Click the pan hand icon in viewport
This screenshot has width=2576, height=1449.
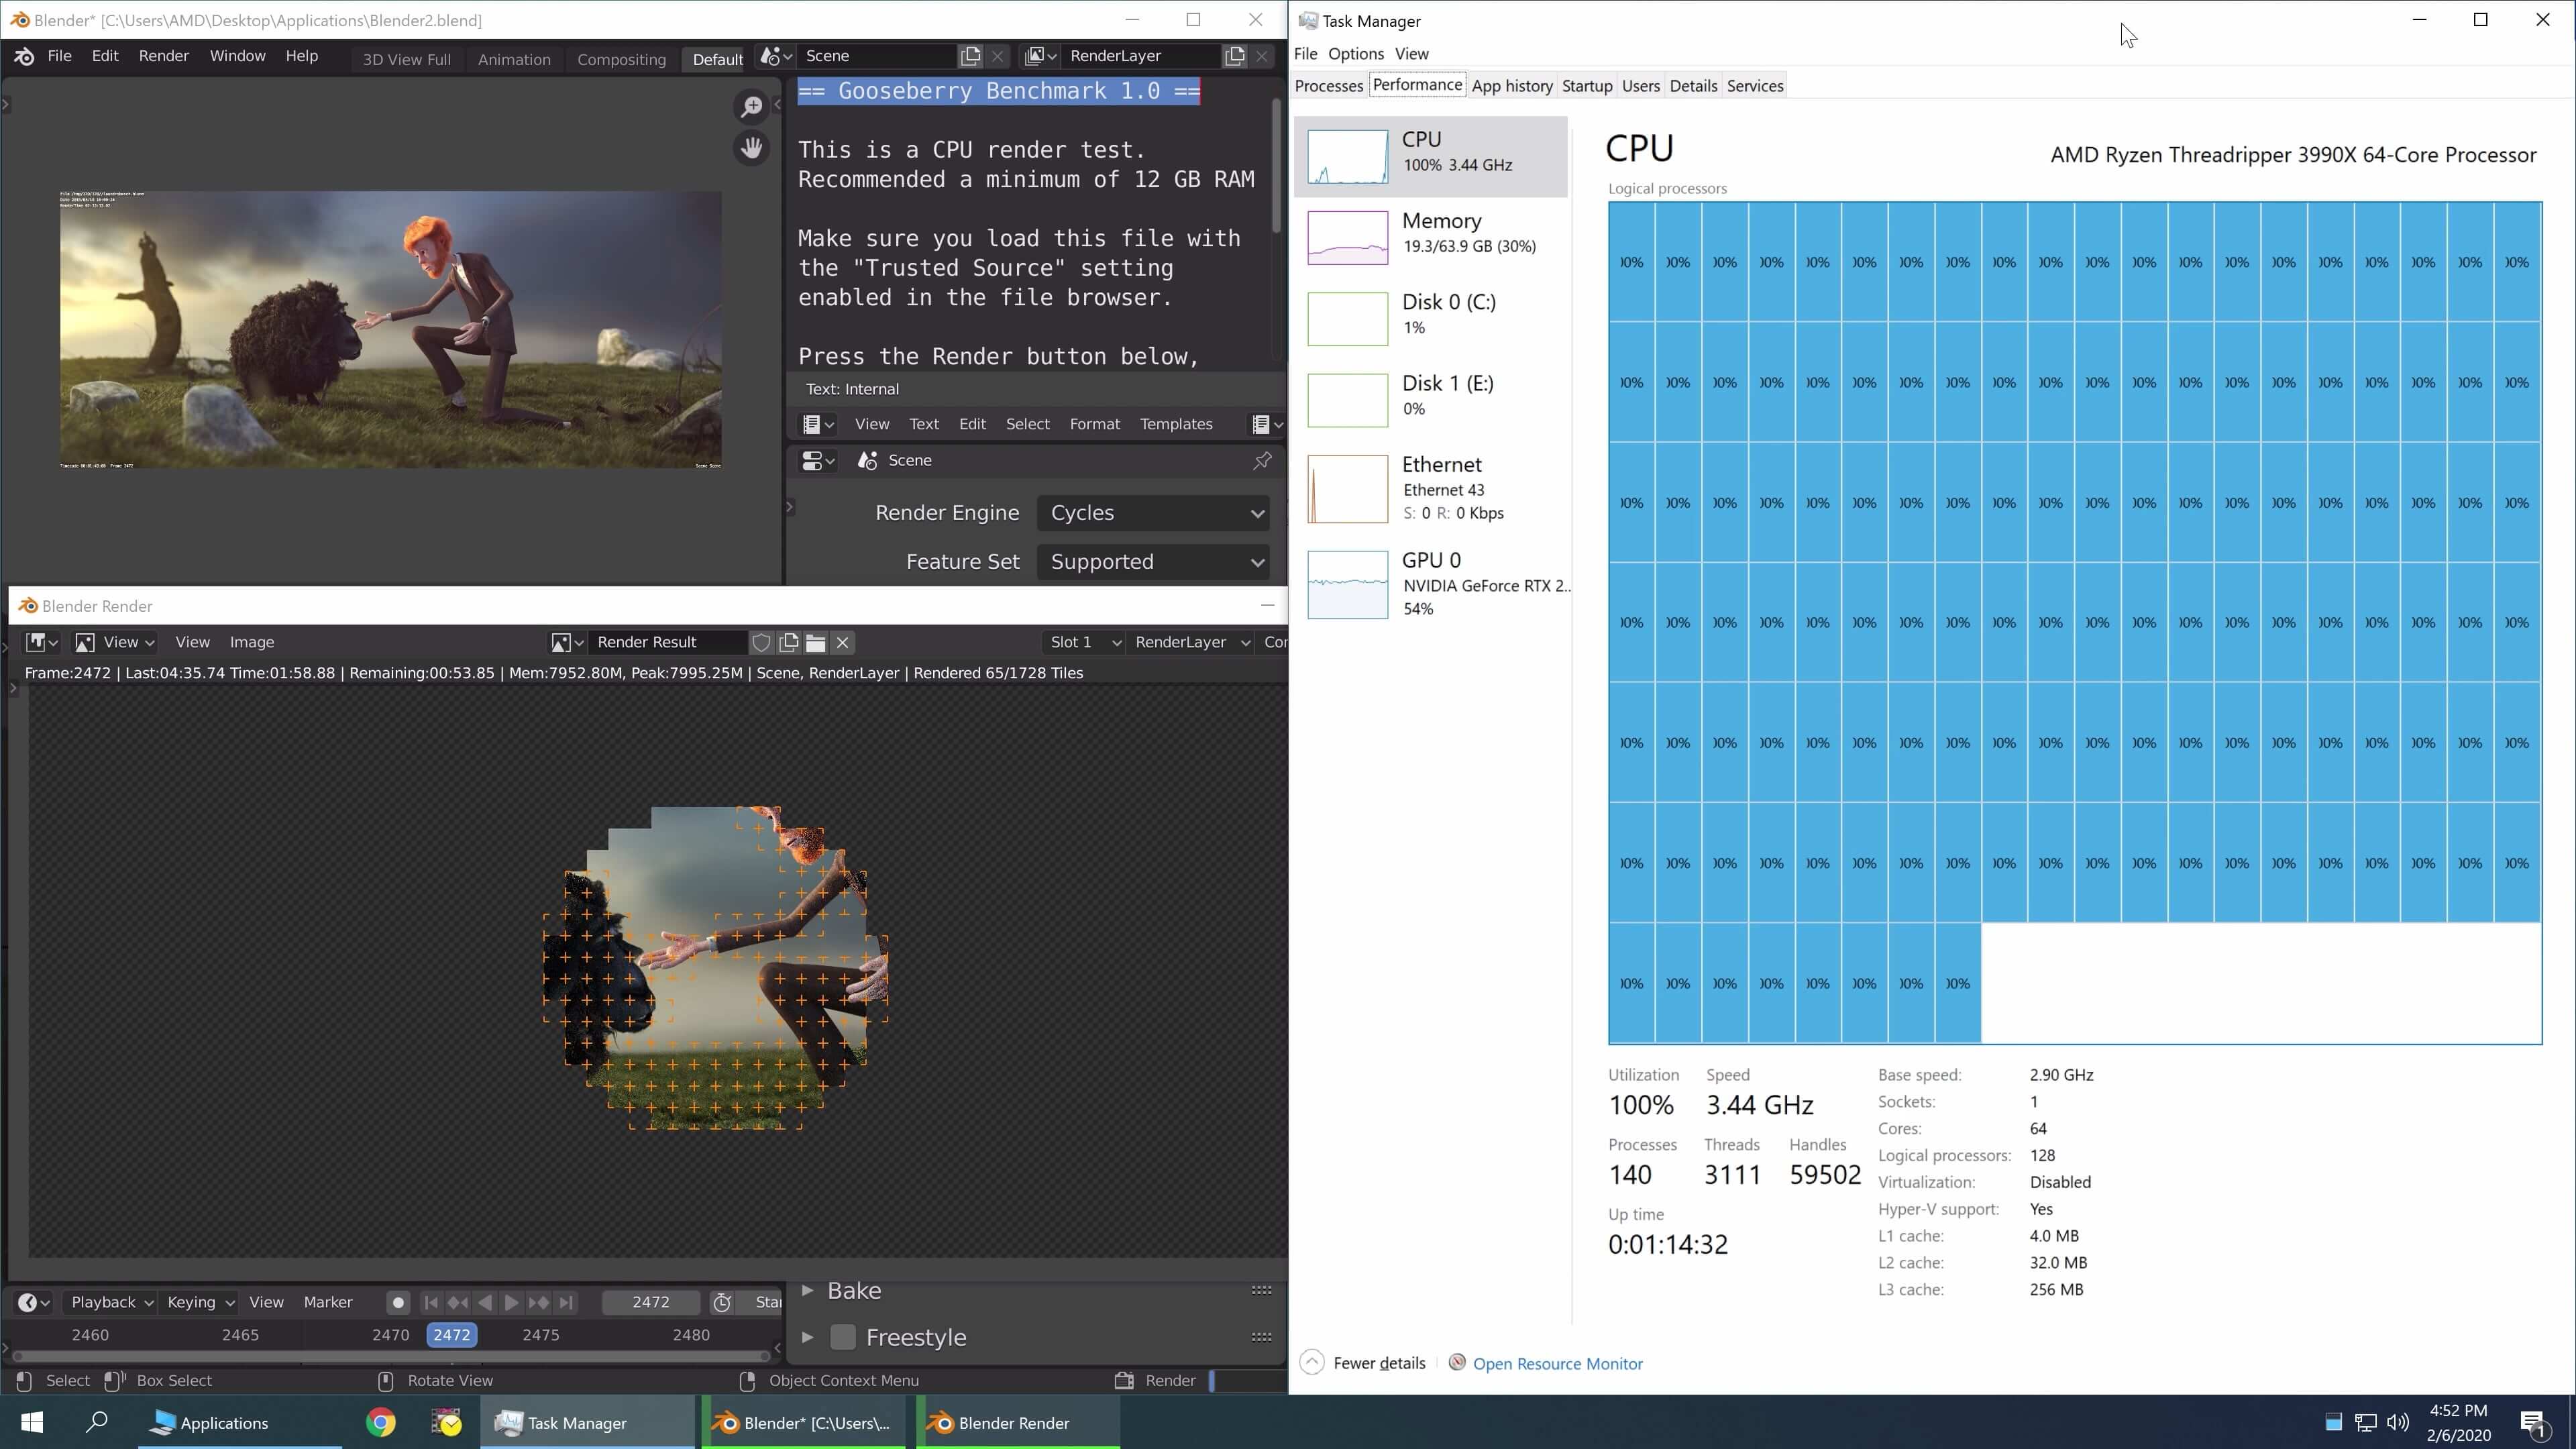coord(751,148)
